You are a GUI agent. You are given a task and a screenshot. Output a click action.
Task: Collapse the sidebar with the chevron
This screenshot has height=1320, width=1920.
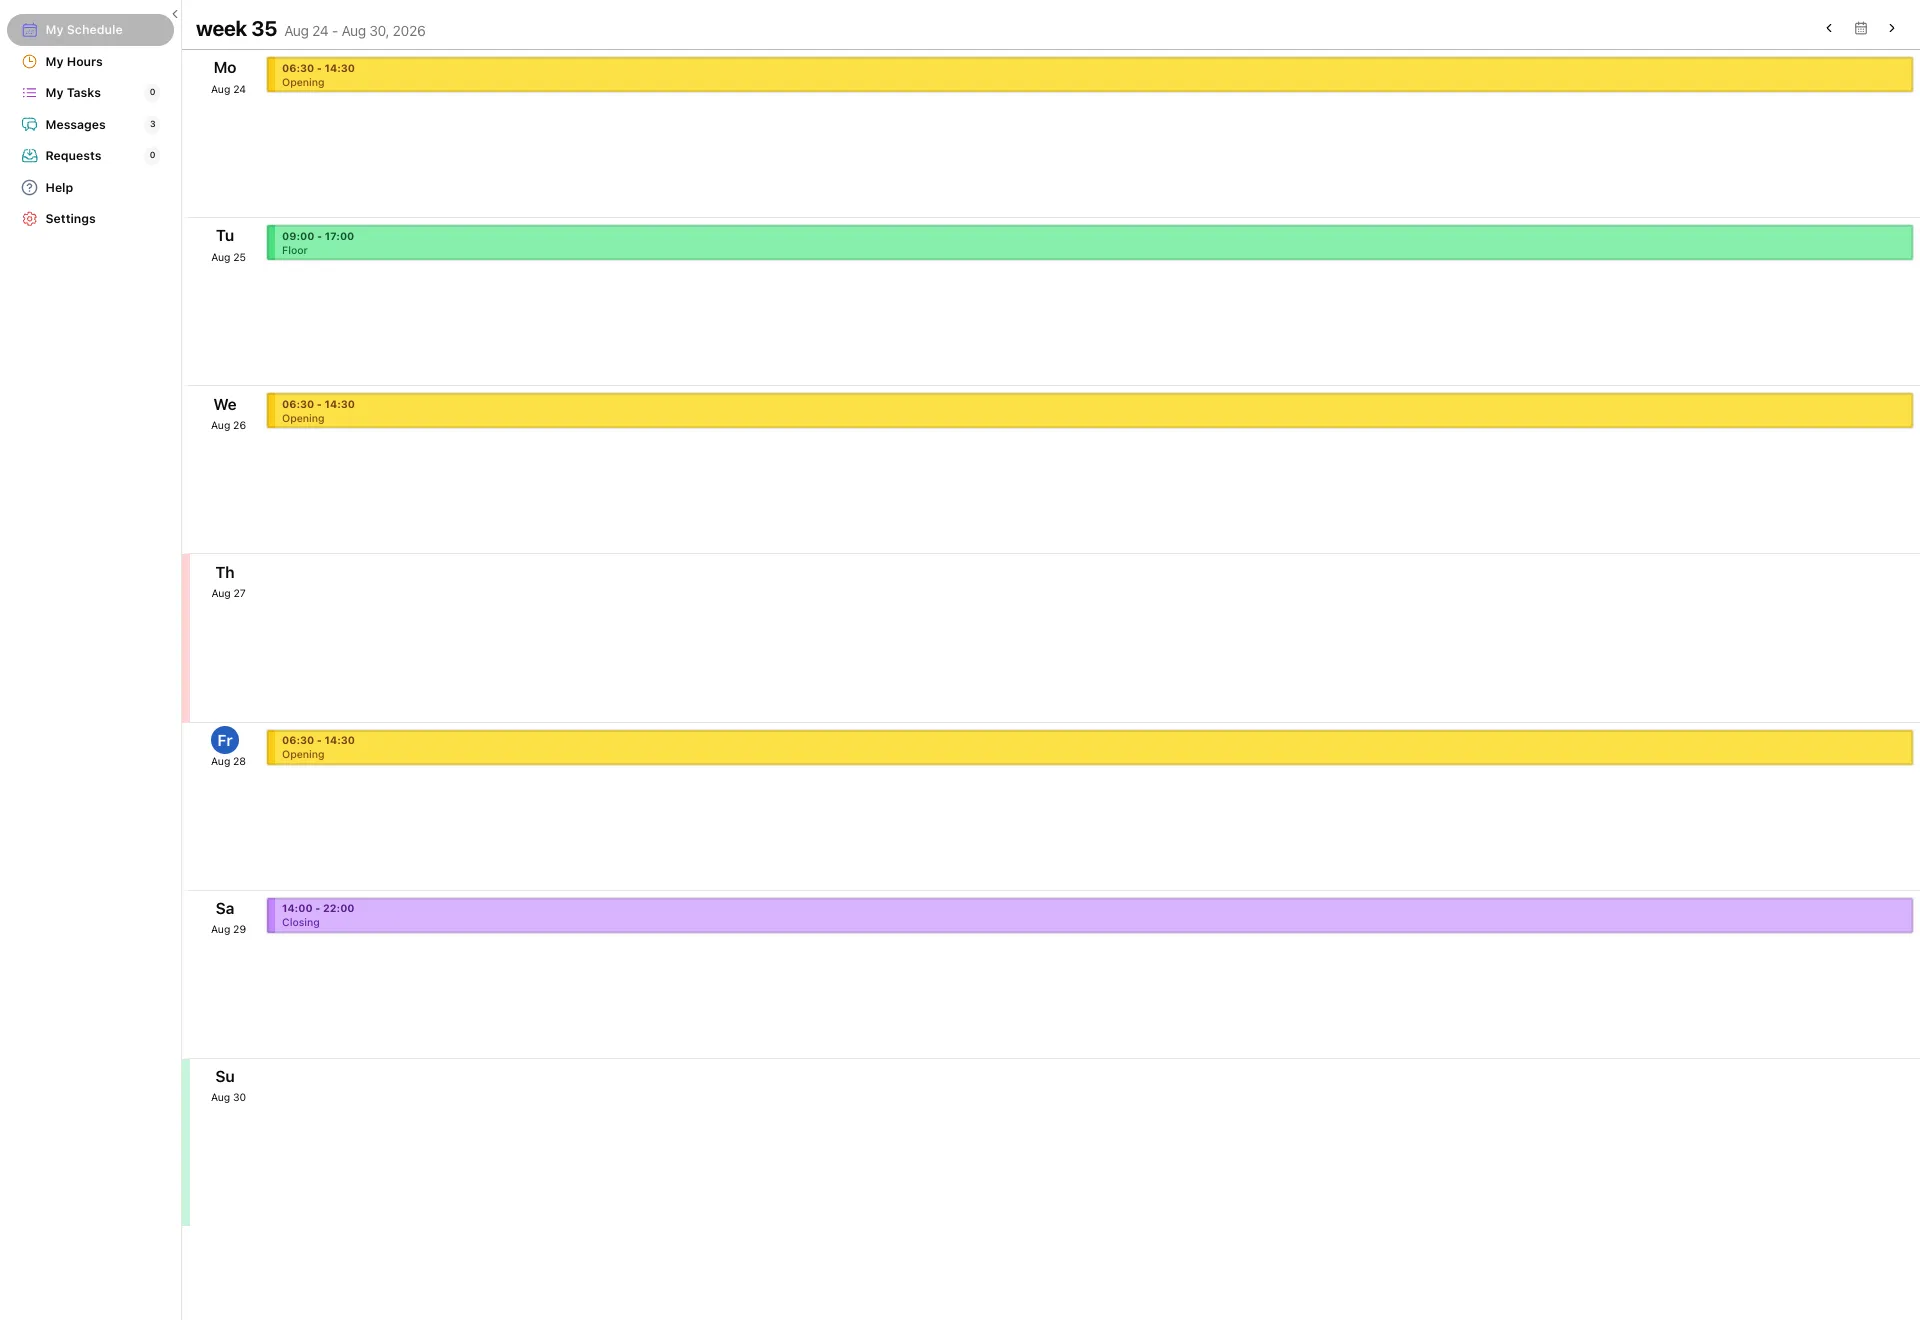(175, 14)
